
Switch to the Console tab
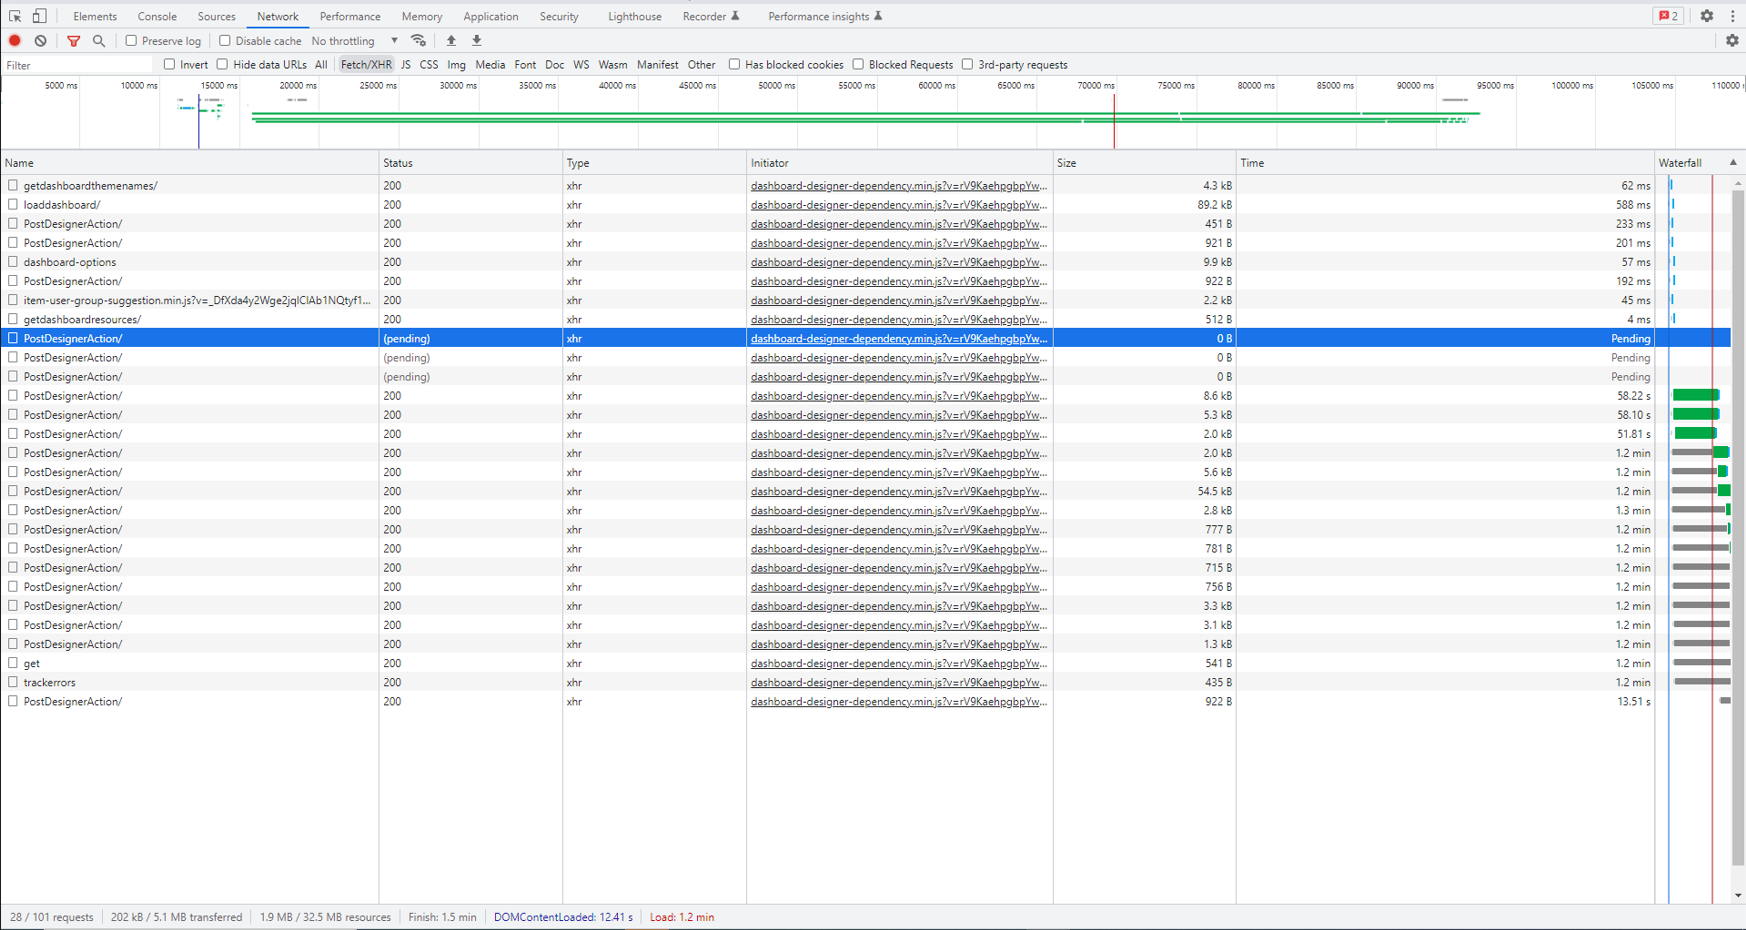tap(156, 15)
